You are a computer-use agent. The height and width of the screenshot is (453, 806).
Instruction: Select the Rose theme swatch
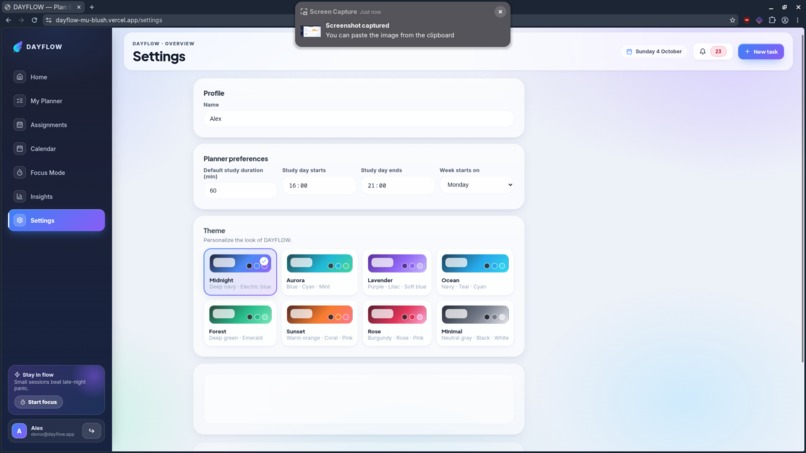click(x=397, y=323)
